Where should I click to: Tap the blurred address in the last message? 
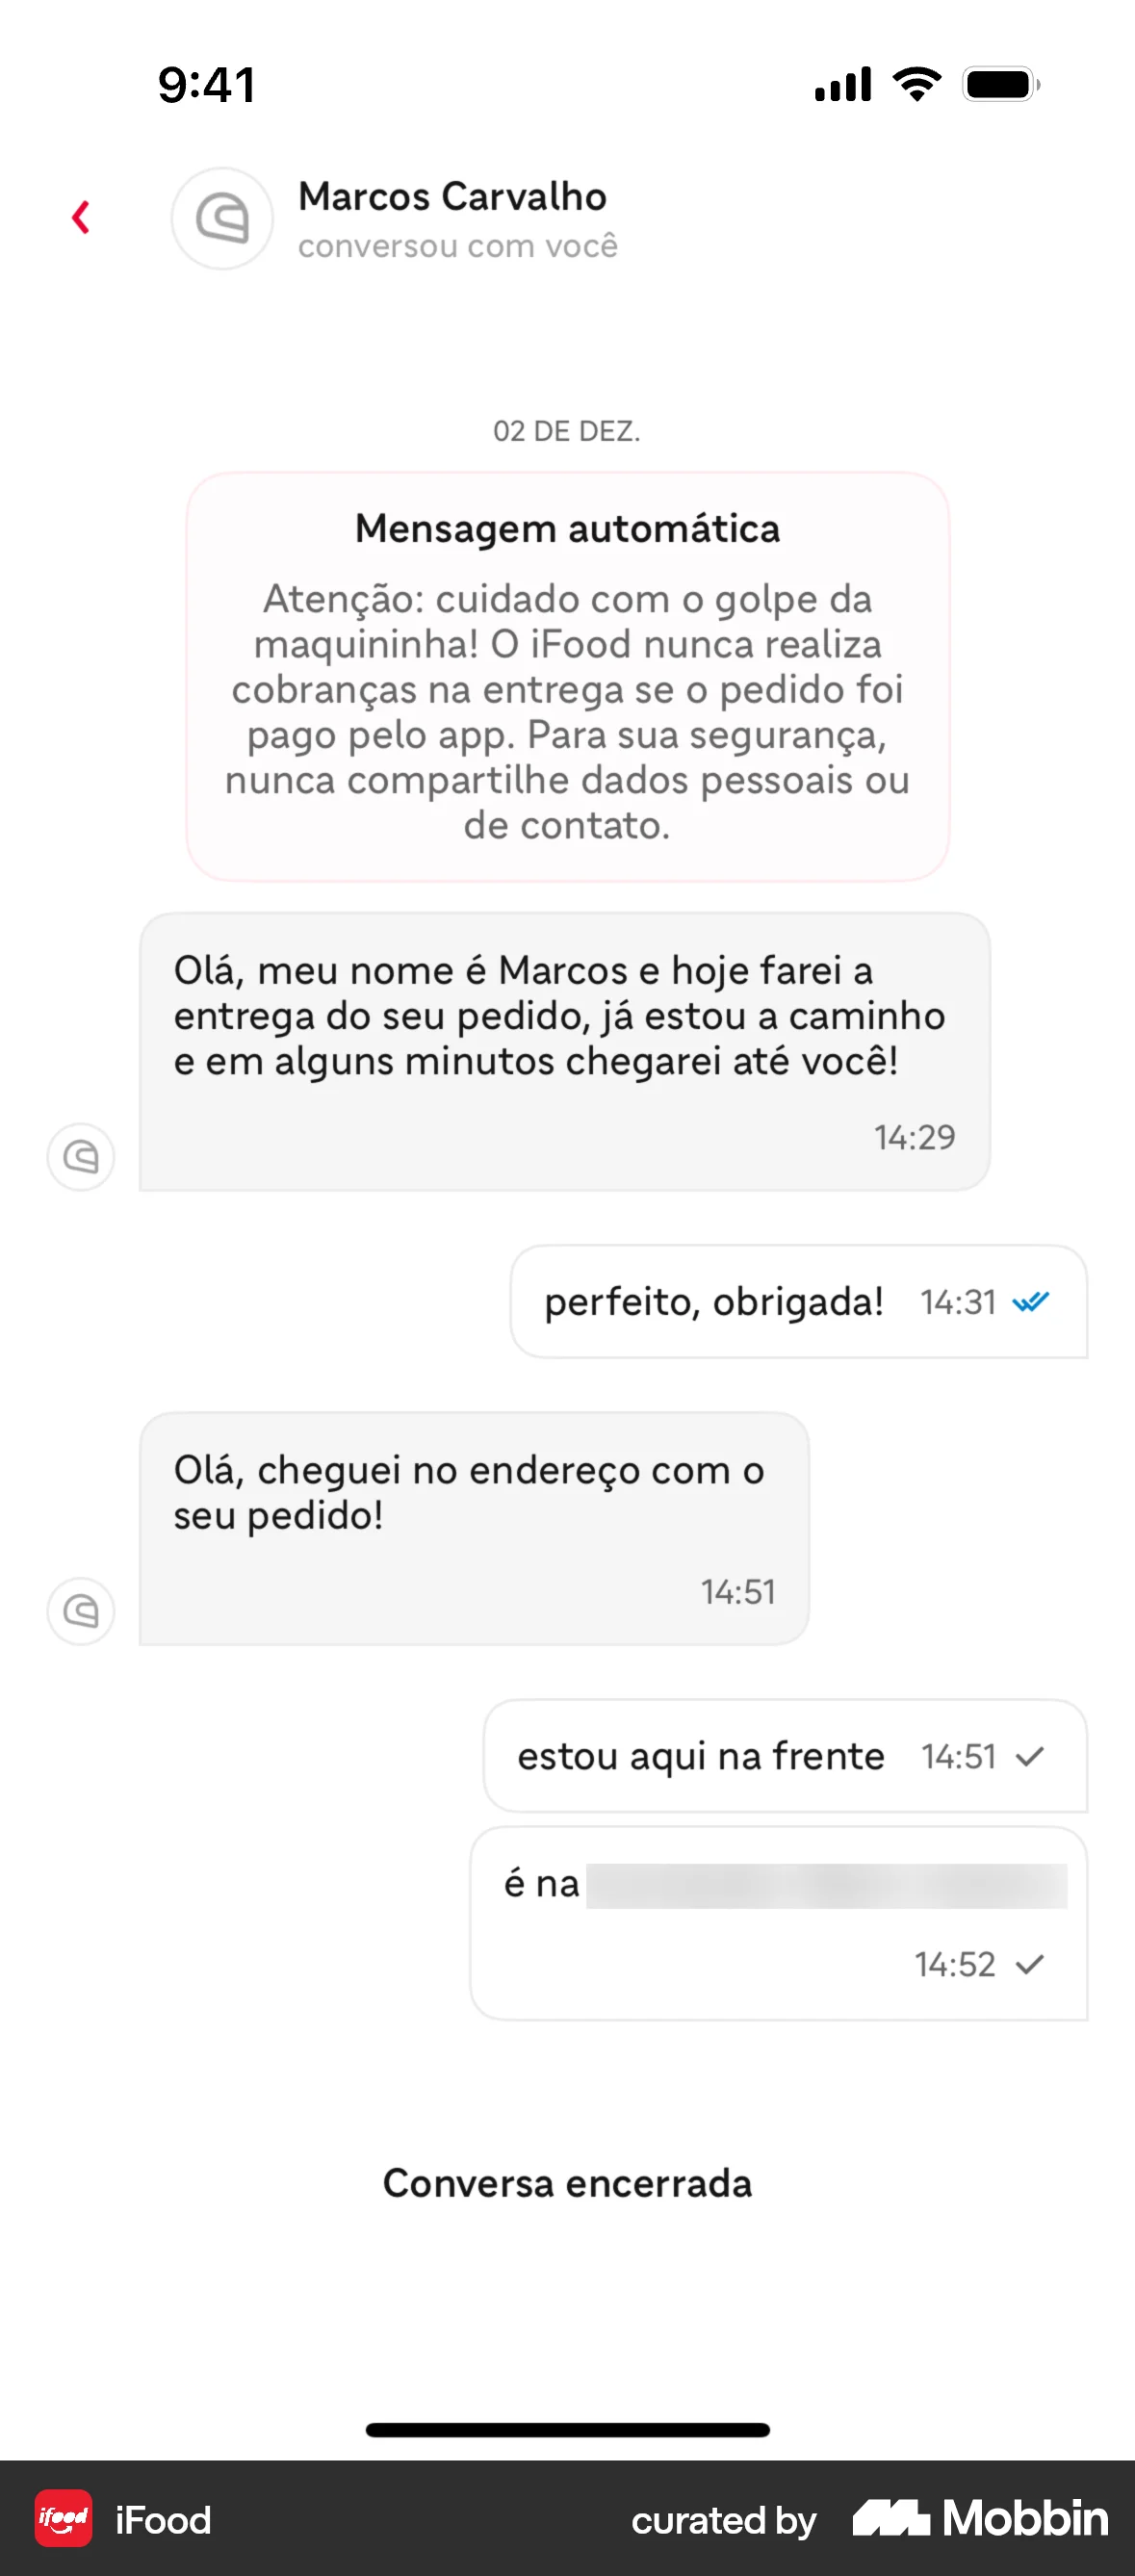coord(826,1886)
